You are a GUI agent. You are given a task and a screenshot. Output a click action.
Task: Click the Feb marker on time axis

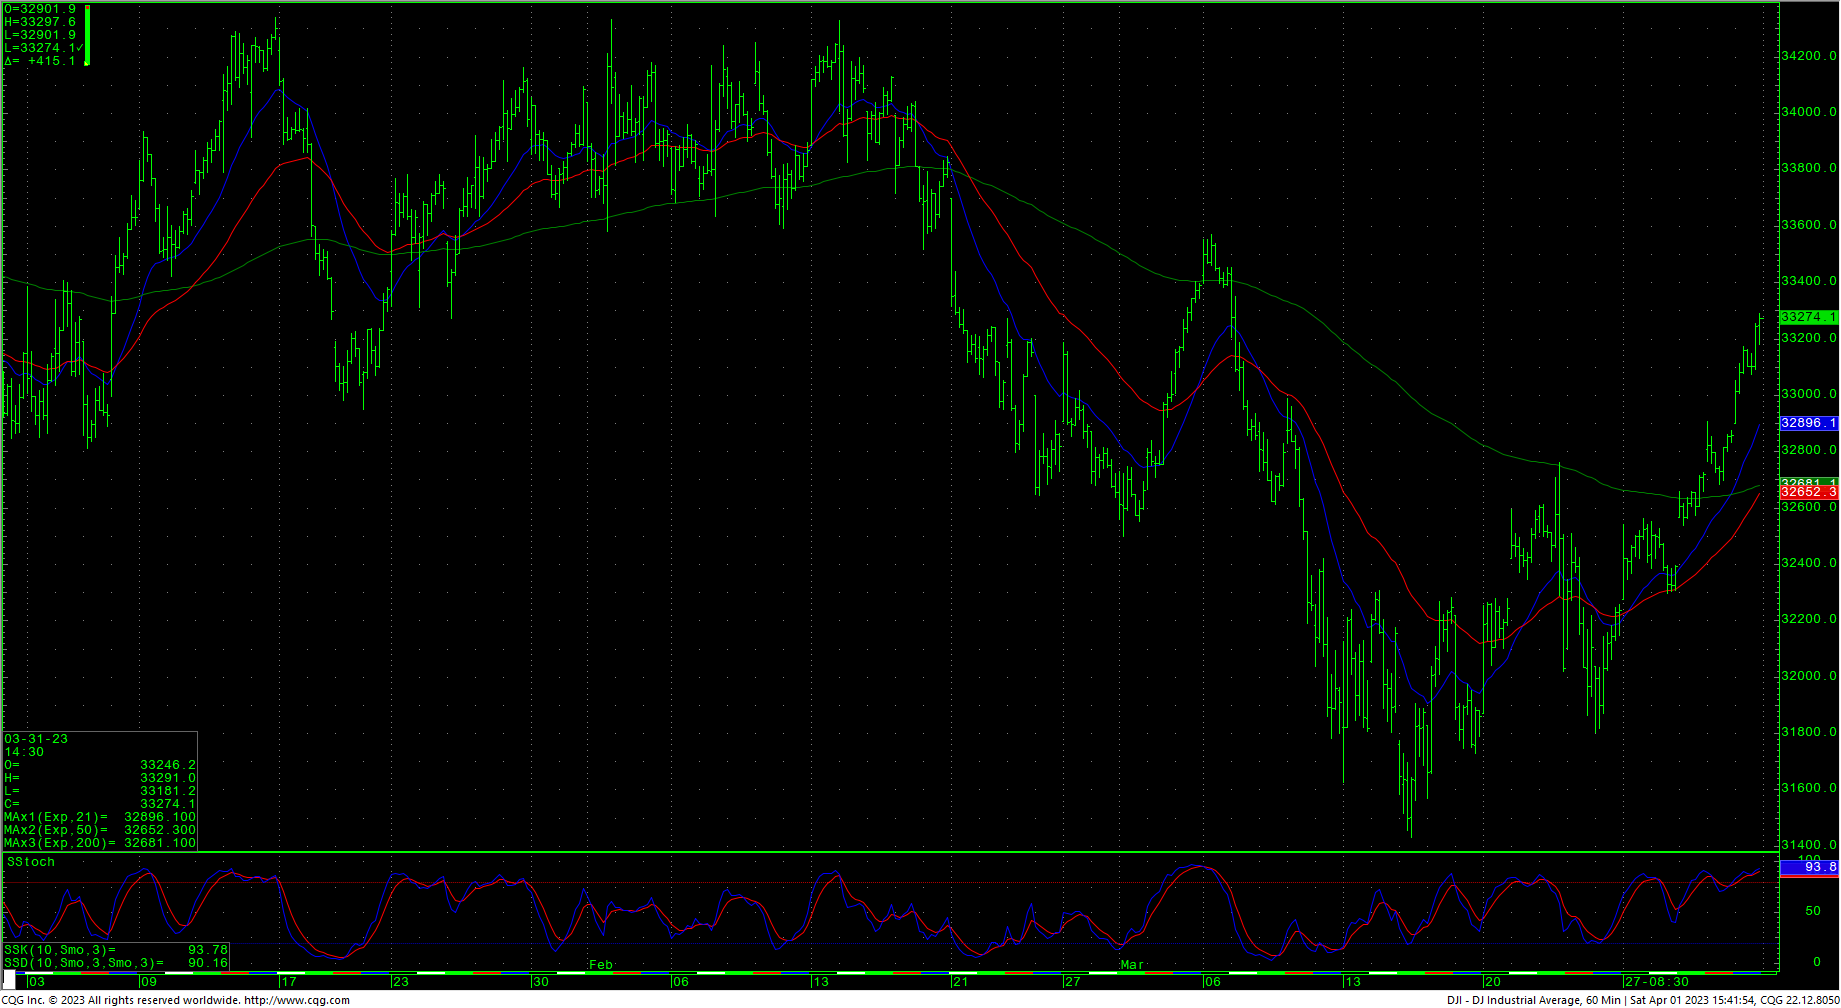tap(600, 965)
